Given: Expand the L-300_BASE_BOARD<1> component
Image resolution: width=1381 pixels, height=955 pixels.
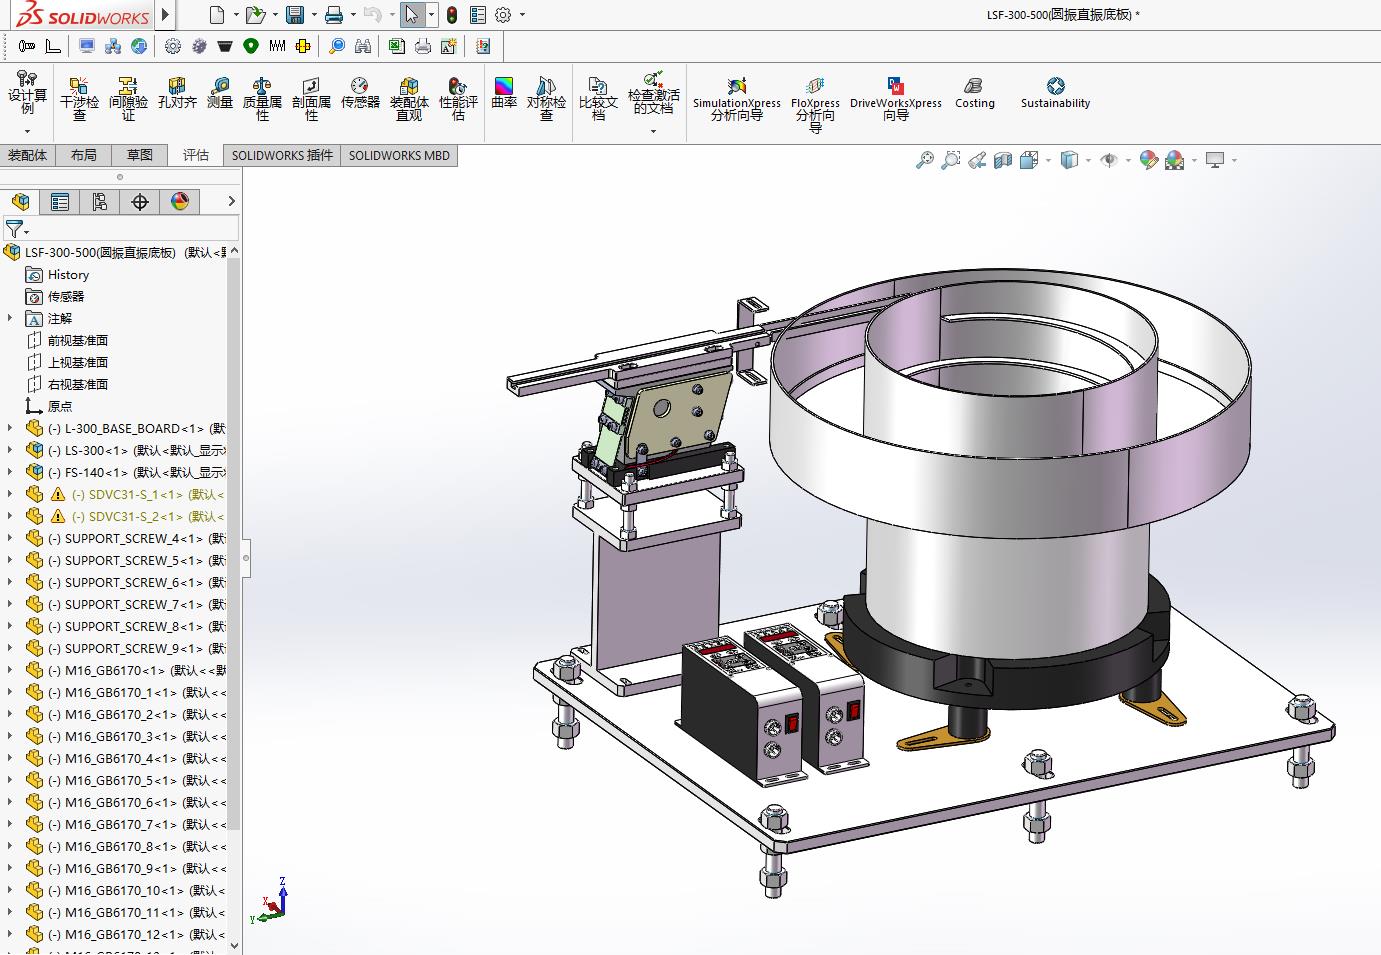Looking at the screenshot, I should click(x=10, y=428).
